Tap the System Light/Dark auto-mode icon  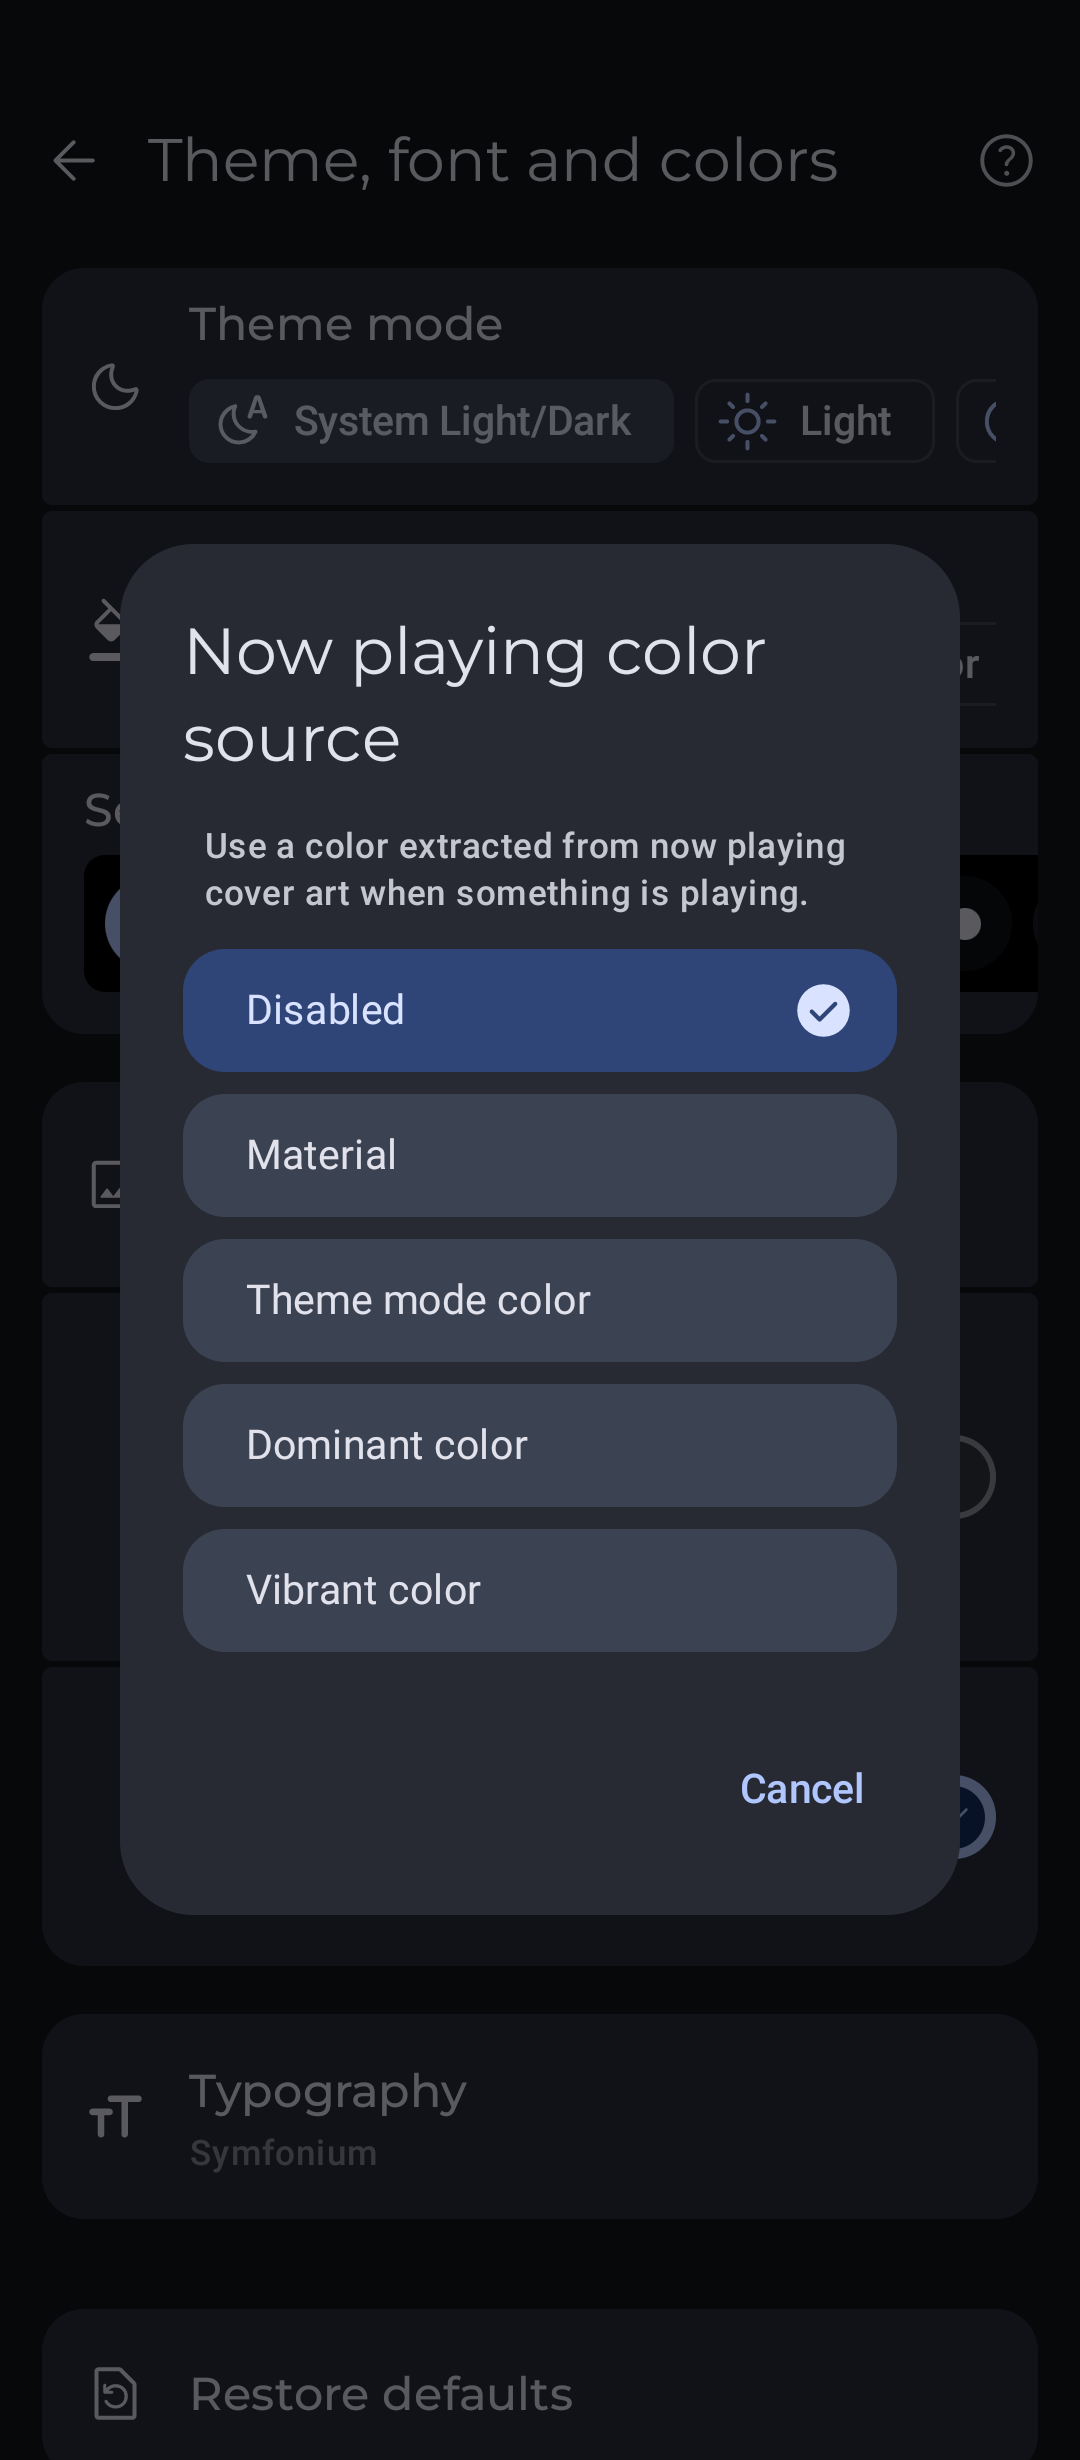click(x=243, y=421)
